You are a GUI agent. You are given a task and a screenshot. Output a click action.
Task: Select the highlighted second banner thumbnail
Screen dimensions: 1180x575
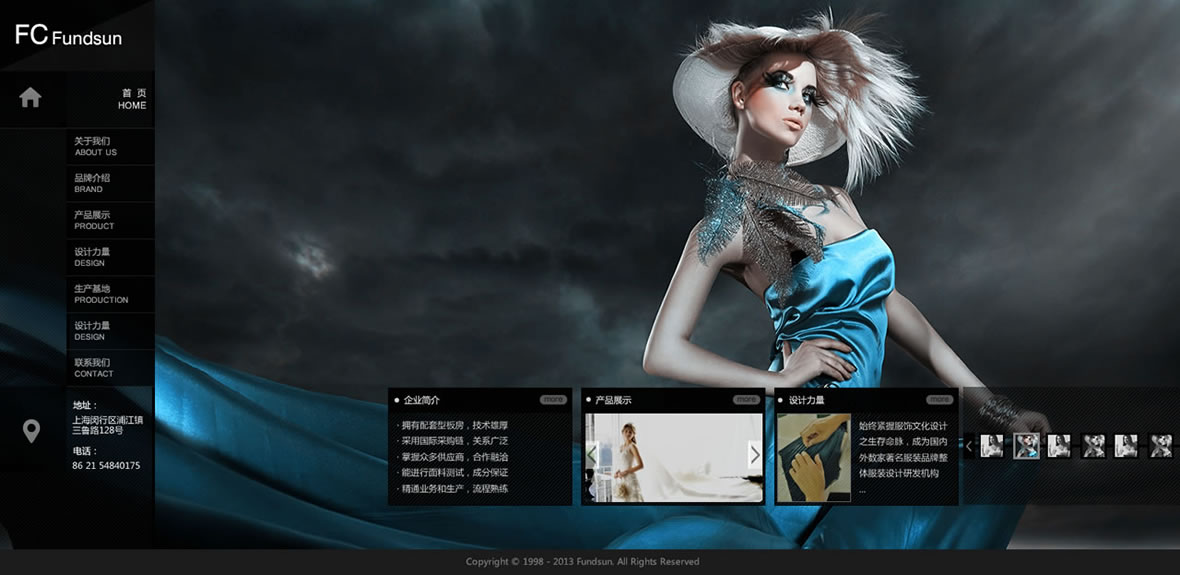click(x=1026, y=446)
